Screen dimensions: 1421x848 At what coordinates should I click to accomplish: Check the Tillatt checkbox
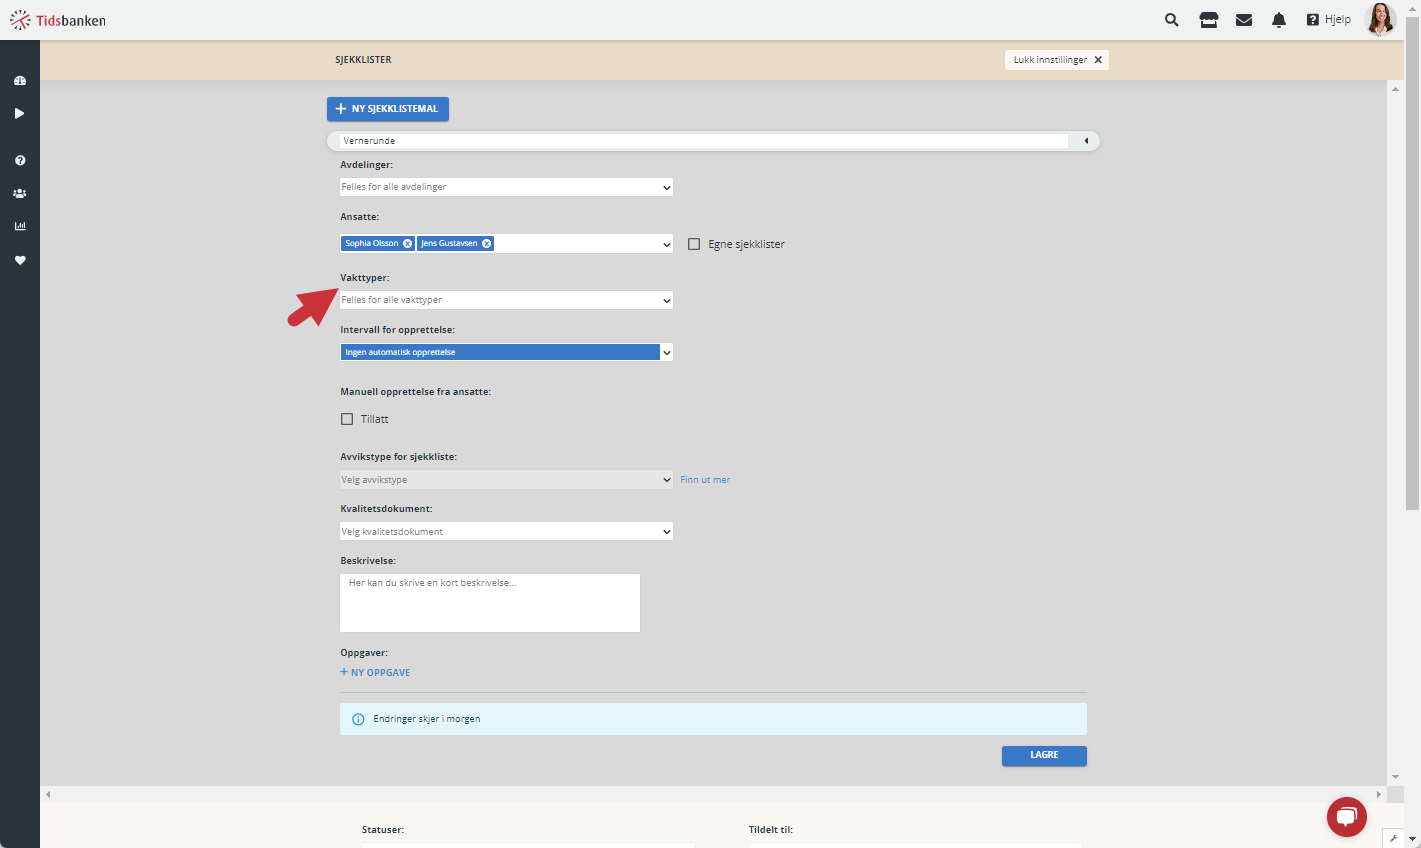pos(347,419)
